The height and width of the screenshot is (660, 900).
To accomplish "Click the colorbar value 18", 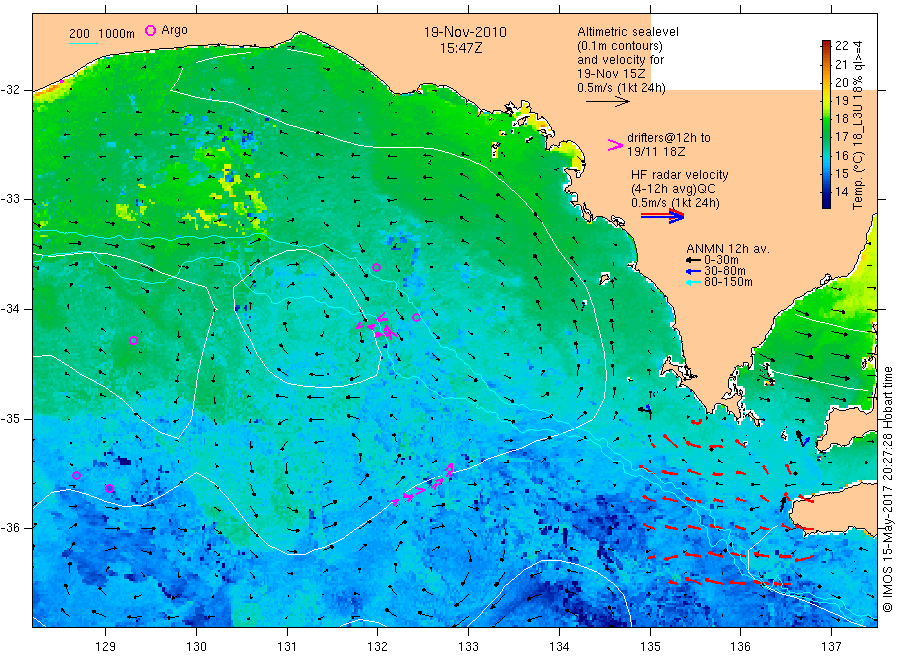I will click(841, 119).
